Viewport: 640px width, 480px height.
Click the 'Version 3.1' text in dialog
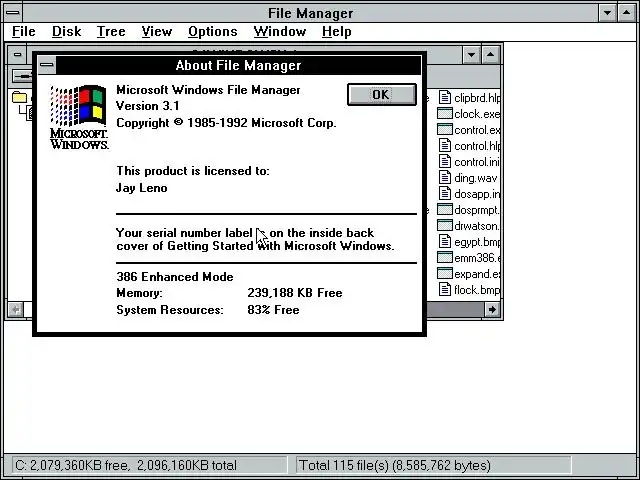(148, 106)
